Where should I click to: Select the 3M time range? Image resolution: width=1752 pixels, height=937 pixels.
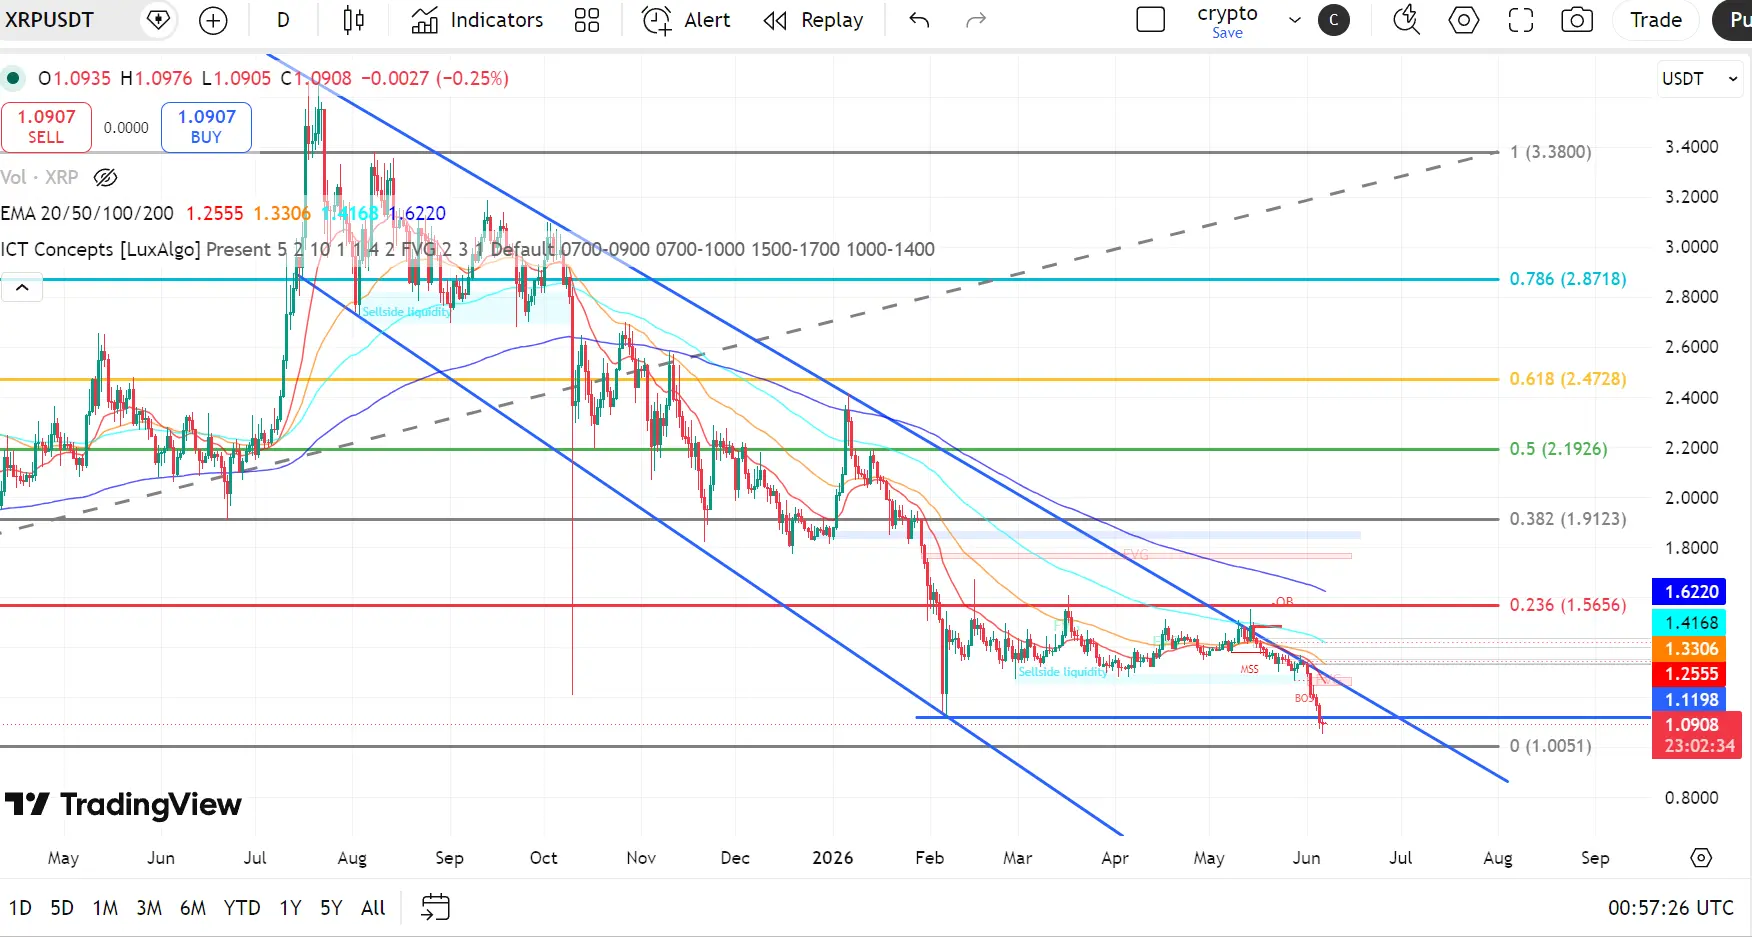coord(149,908)
